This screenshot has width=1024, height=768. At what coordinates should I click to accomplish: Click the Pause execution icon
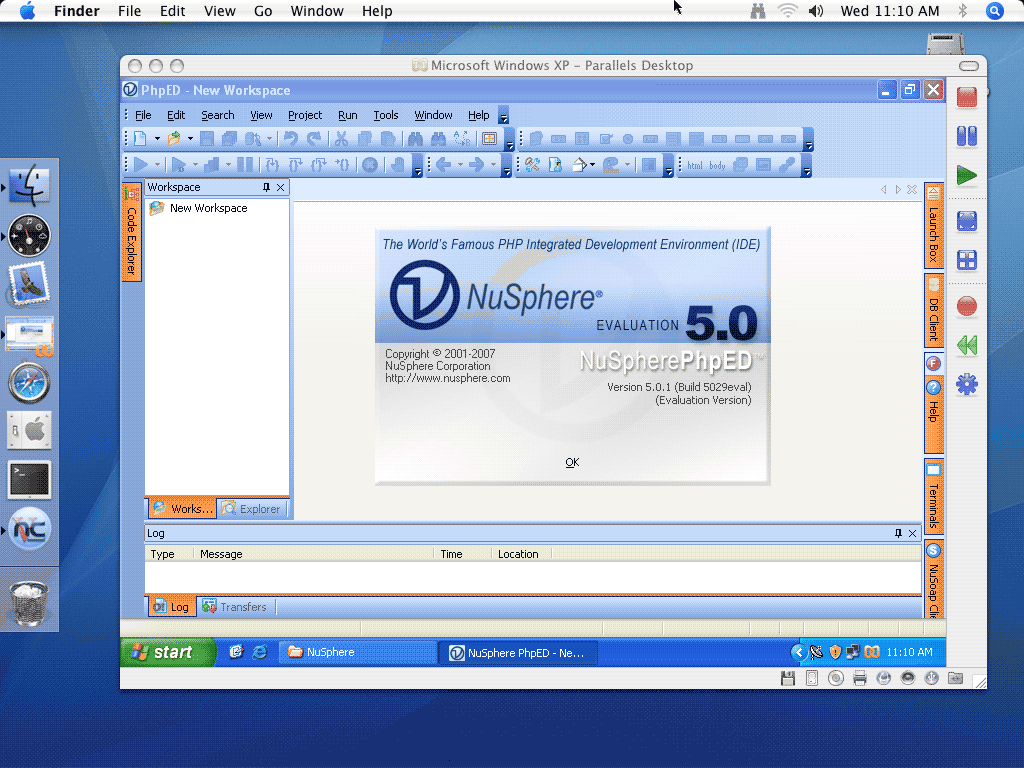245,165
